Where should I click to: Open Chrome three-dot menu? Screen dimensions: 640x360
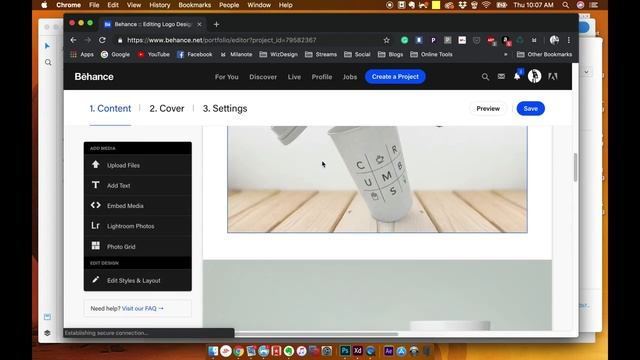[x=569, y=40]
